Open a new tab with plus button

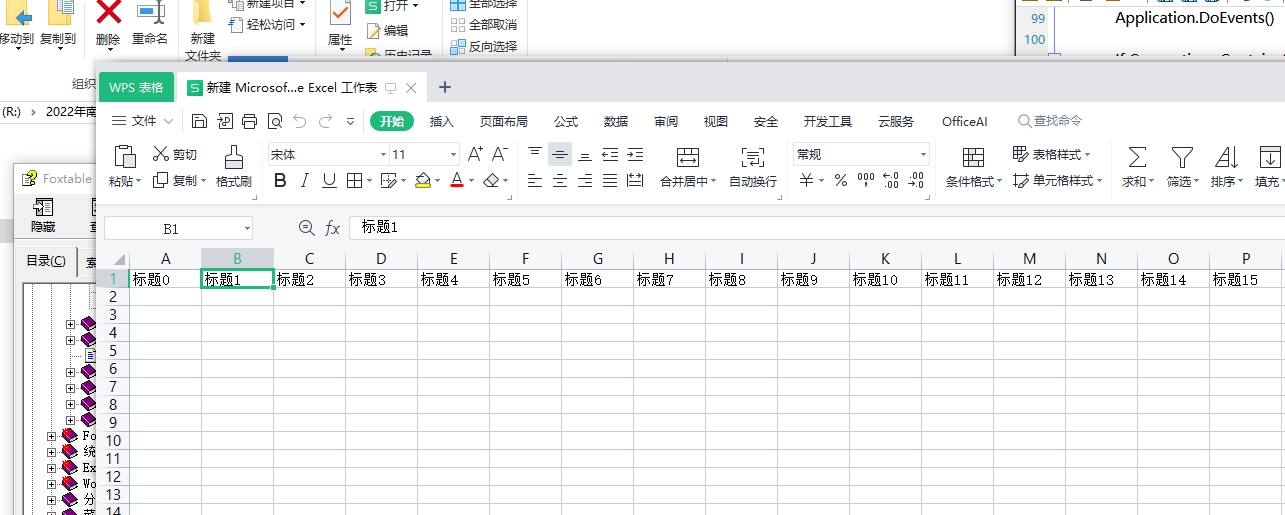(x=446, y=87)
